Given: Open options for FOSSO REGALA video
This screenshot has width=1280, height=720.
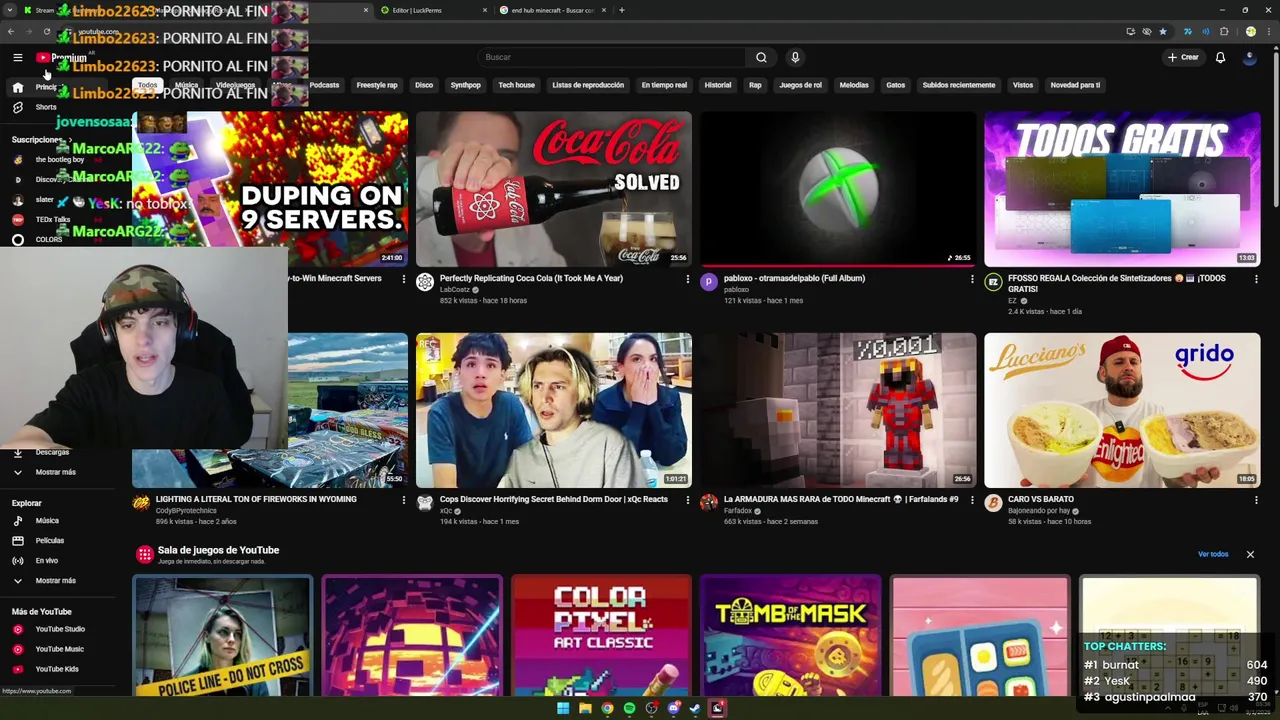Looking at the screenshot, I should tap(1256, 279).
